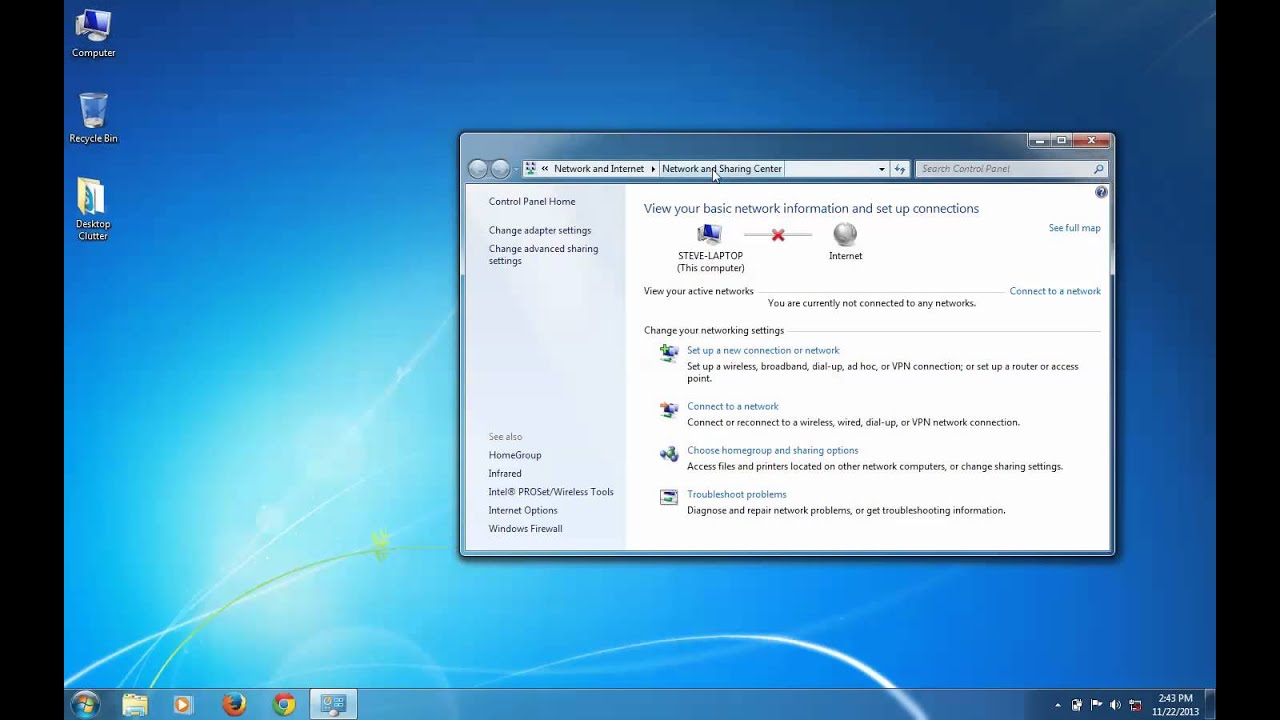Screen dimensions: 1280x720
Task: Go to Control Panel Home
Action: 532,202
